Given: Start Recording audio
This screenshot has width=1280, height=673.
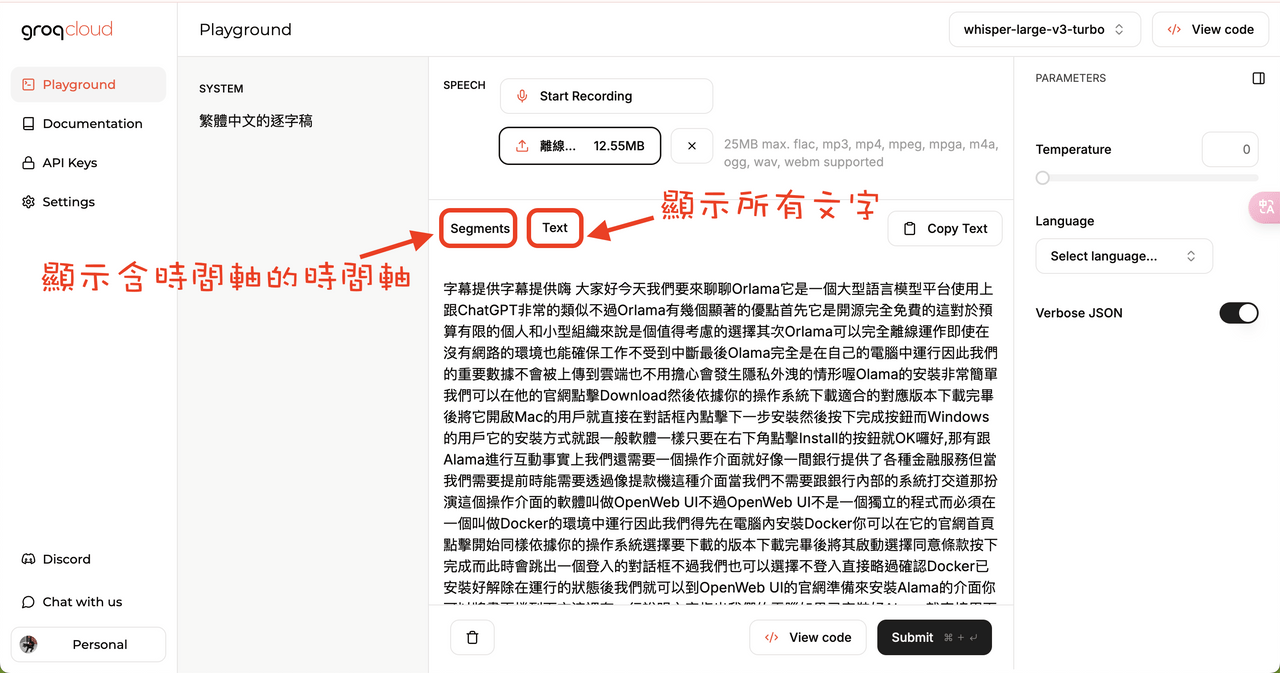Looking at the screenshot, I should click(606, 96).
